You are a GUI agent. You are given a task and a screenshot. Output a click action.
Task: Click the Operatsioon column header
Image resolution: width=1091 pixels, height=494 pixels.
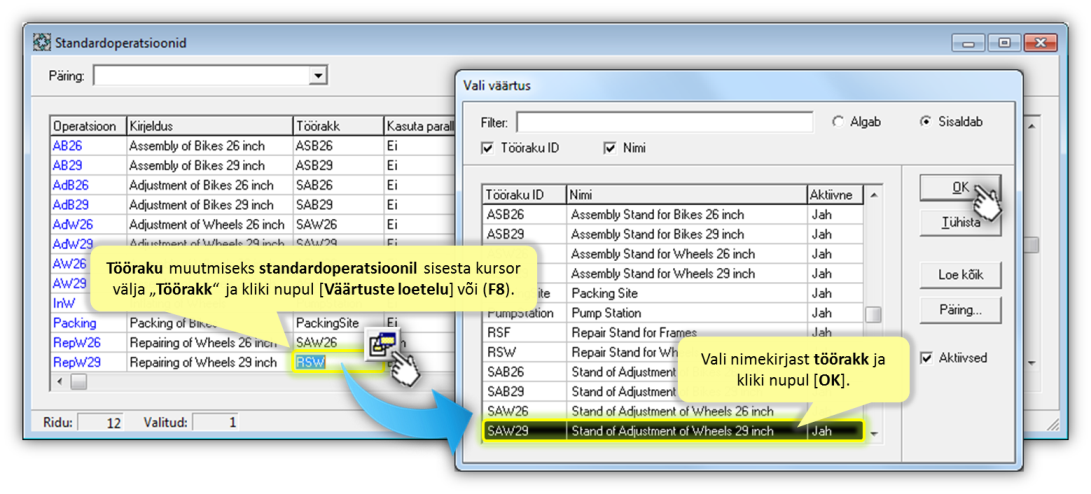[88, 126]
